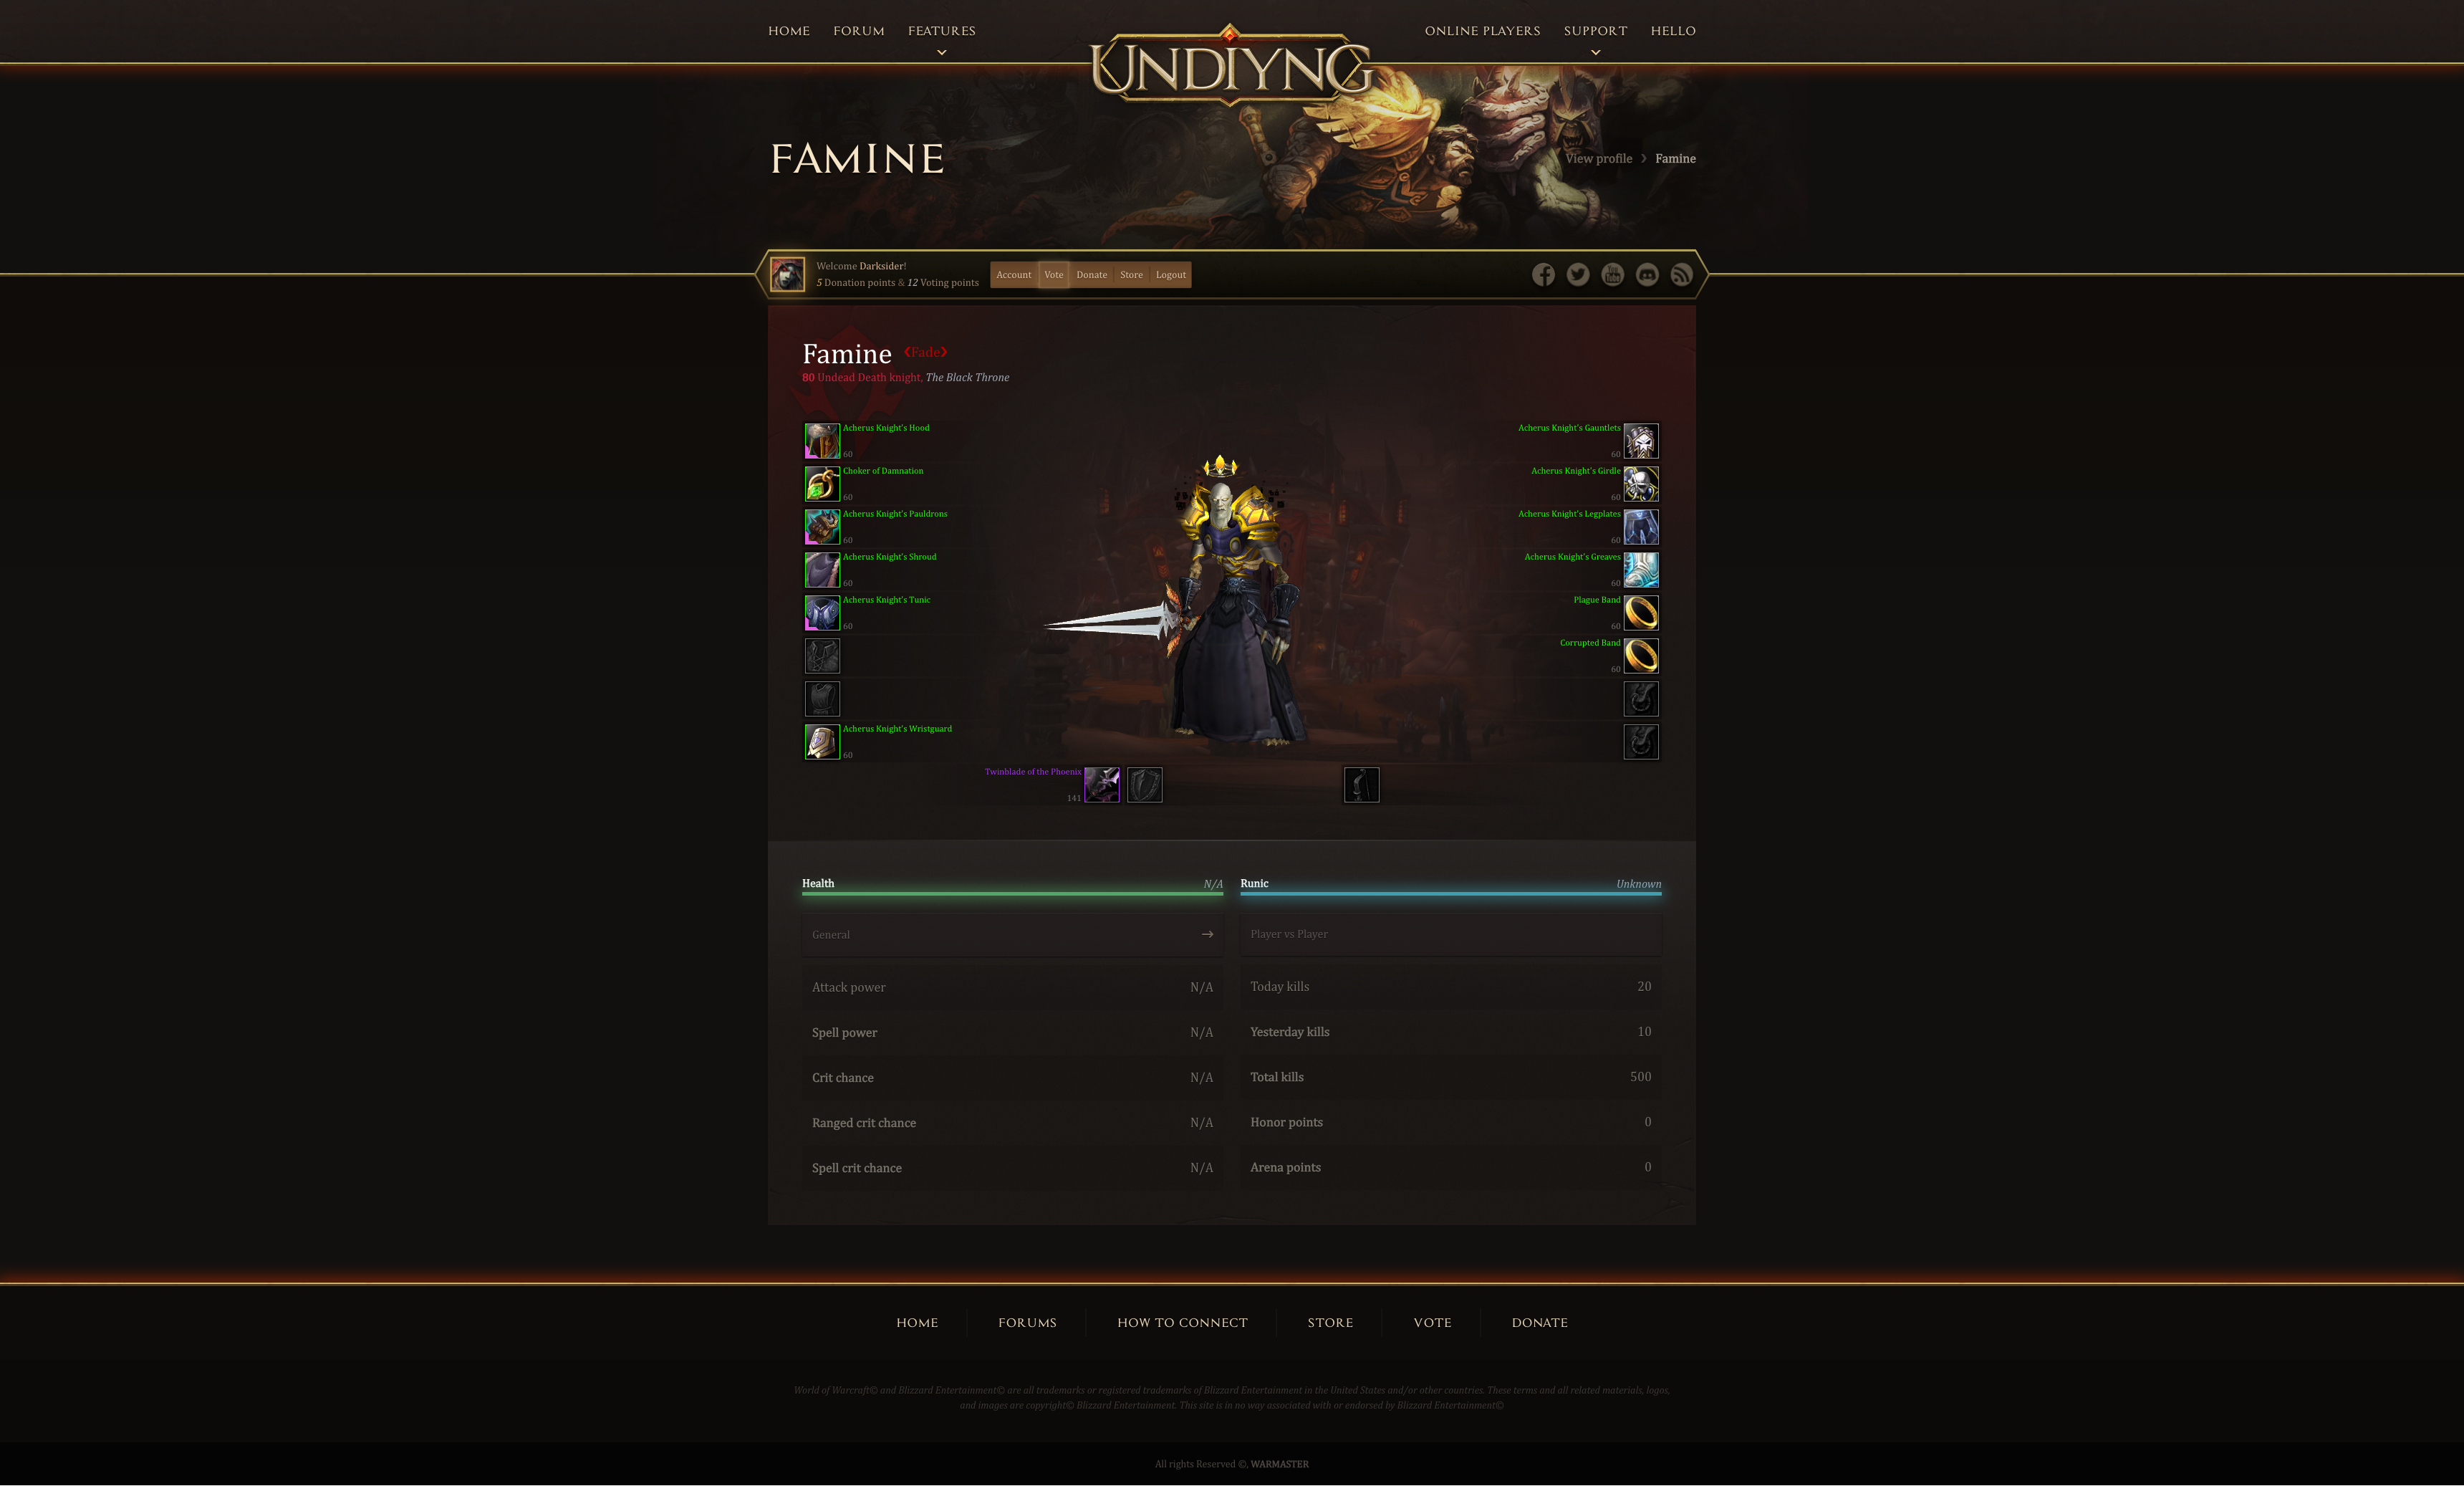Image resolution: width=2464 pixels, height=1486 pixels.
Task: Click the Total kills row
Action: tap(1451, 1077)
